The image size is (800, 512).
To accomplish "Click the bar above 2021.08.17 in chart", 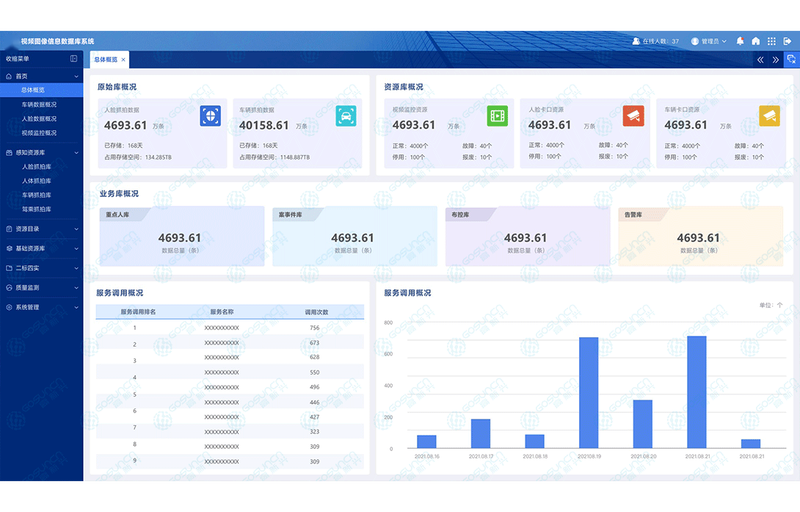I will [x=481, y=433].
